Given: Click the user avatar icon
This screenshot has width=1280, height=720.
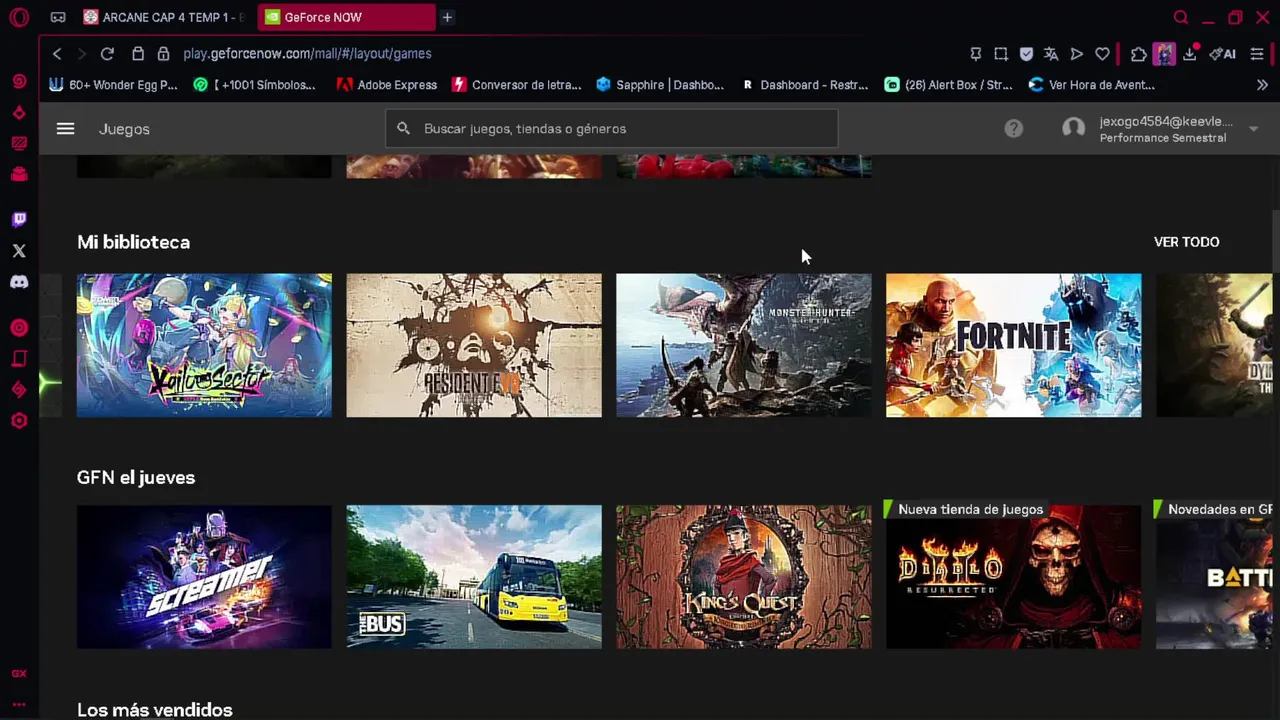Looking at the screenshot, I should click(x=1074, y=128).
